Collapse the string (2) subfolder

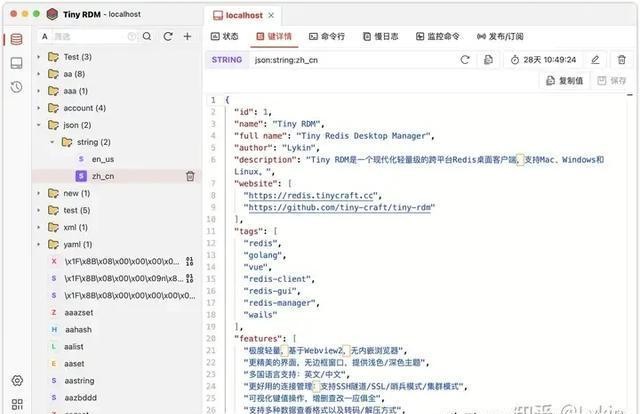tap(52, 142)
